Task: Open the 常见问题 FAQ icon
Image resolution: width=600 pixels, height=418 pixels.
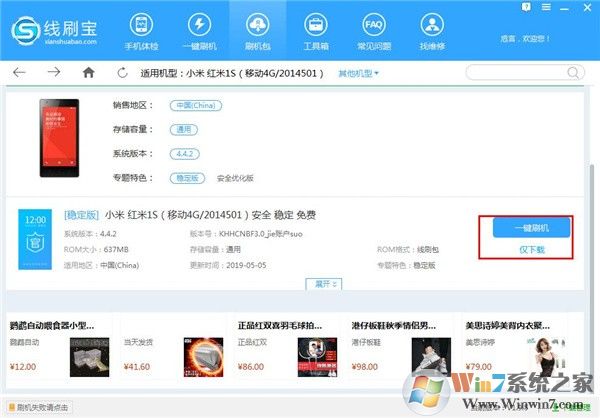Action: pos(374,31)
